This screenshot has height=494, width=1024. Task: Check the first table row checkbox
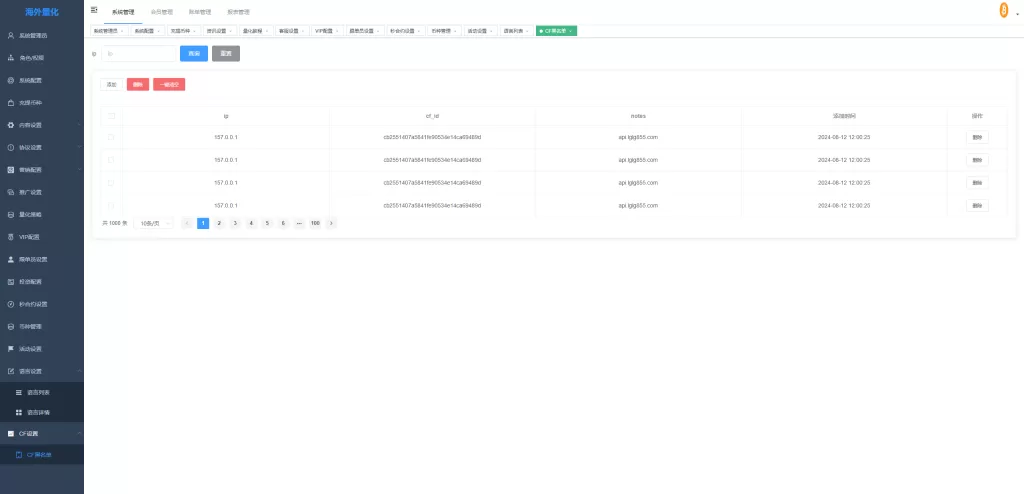tap(111, 137)
